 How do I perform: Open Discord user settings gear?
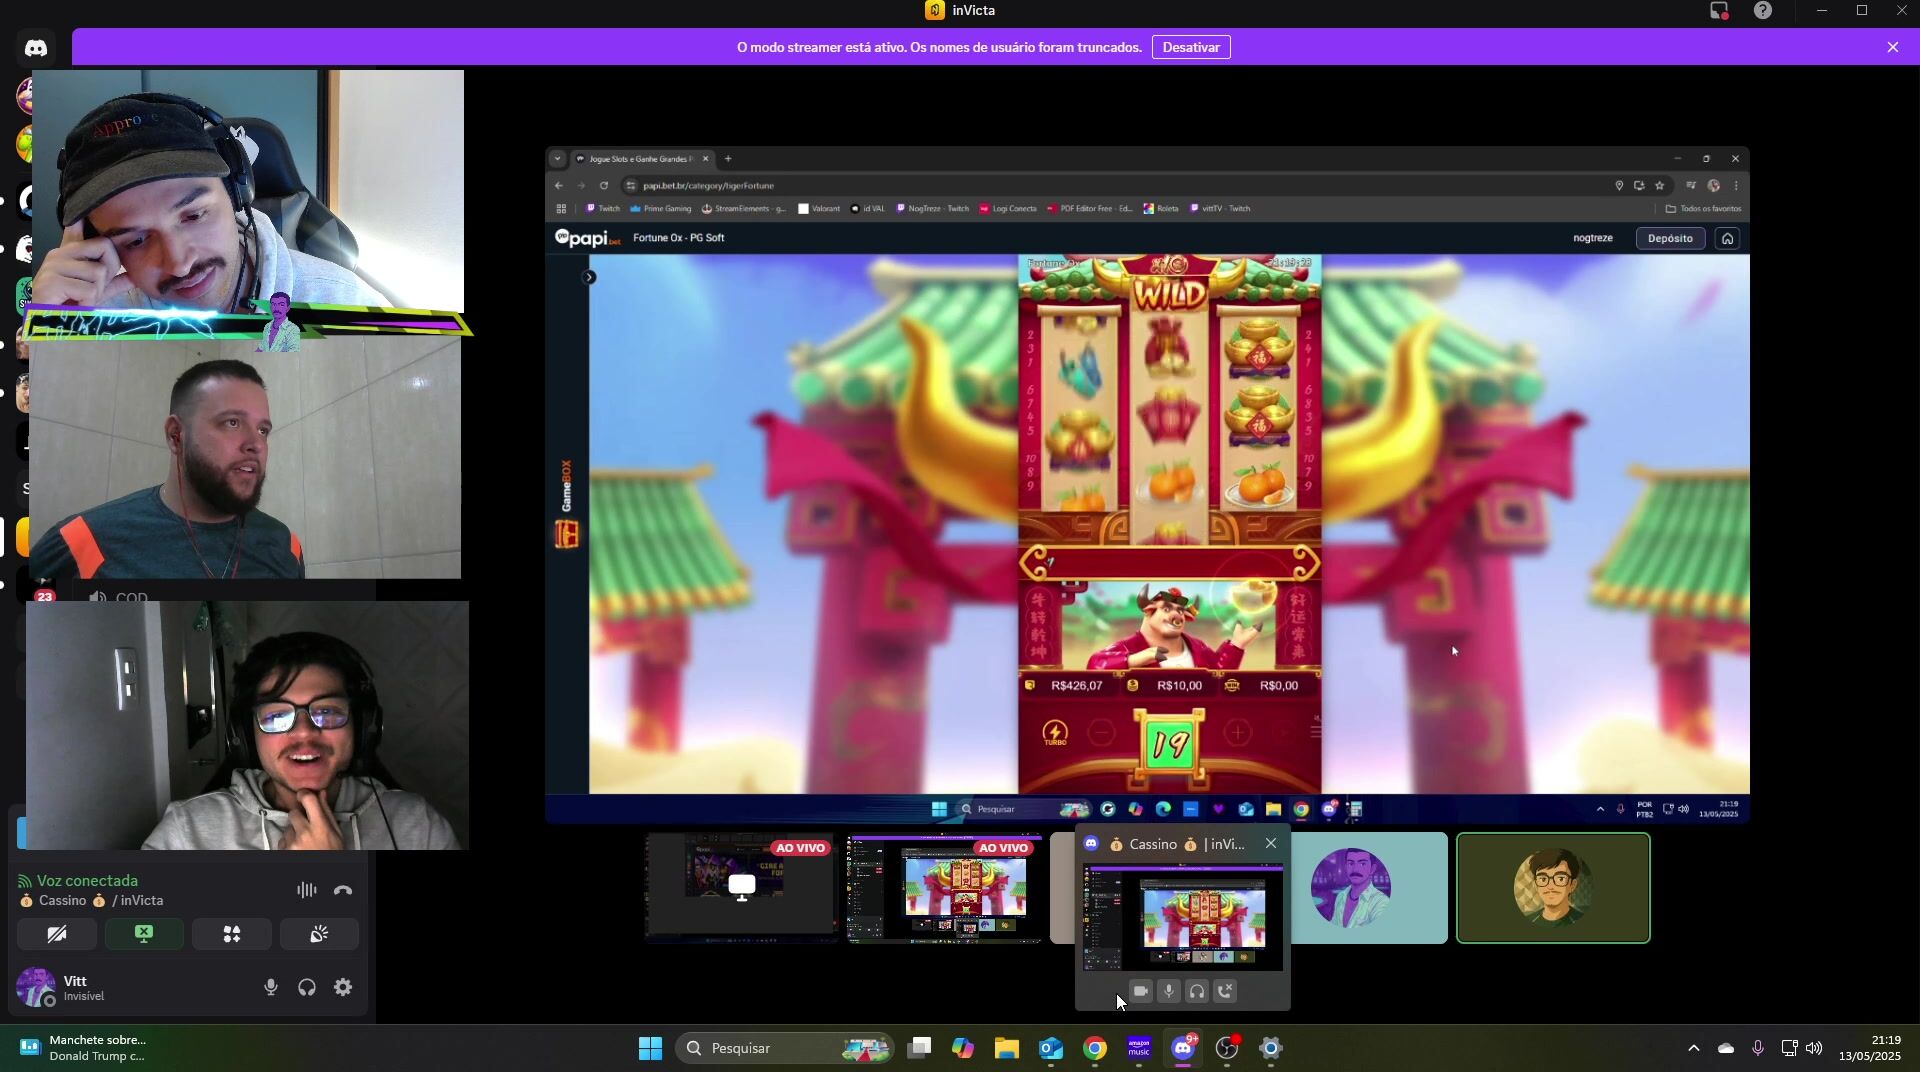tap(343, 987)
